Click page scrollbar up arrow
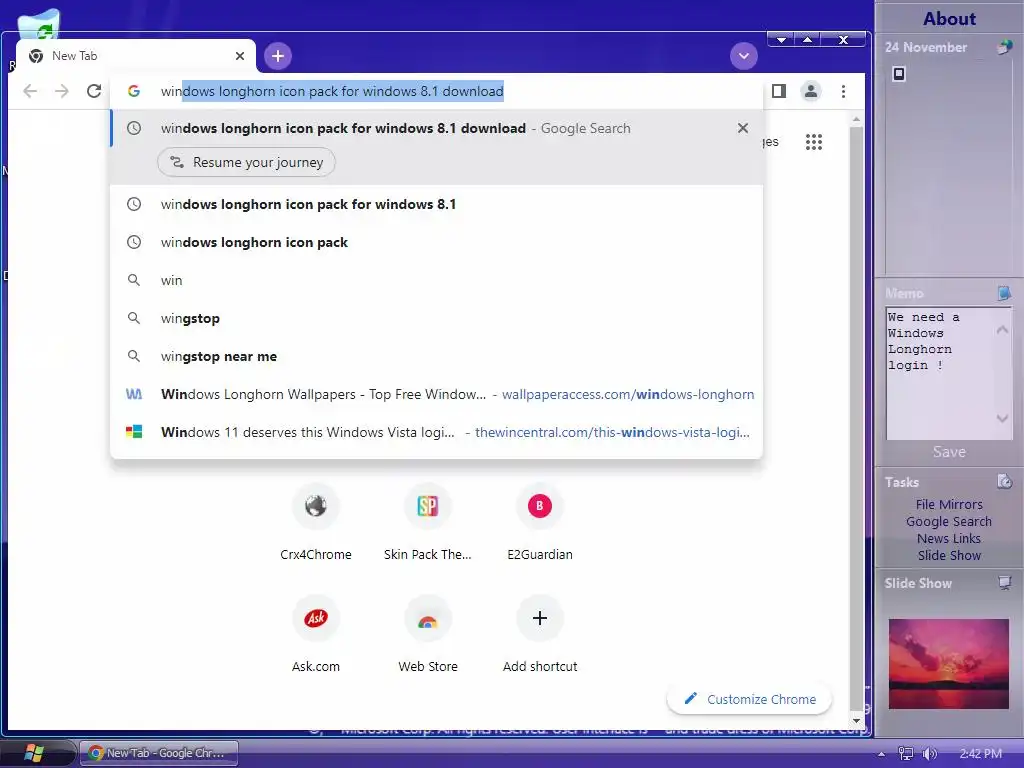 pos(856,120)
